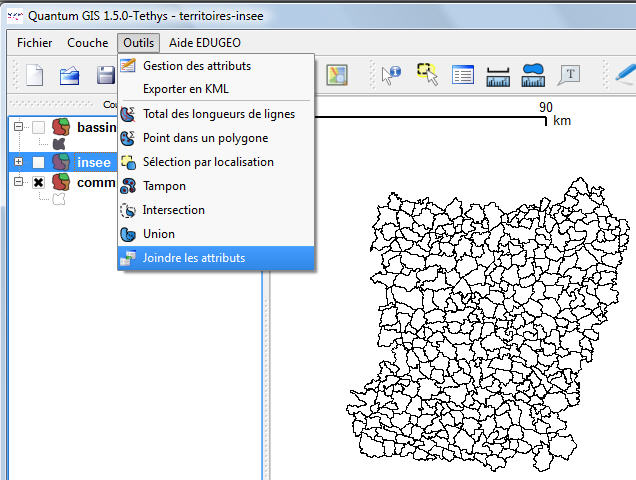Open the Aide EDUGEO menu
Screen dimensions: 636x480
(205, 43)
